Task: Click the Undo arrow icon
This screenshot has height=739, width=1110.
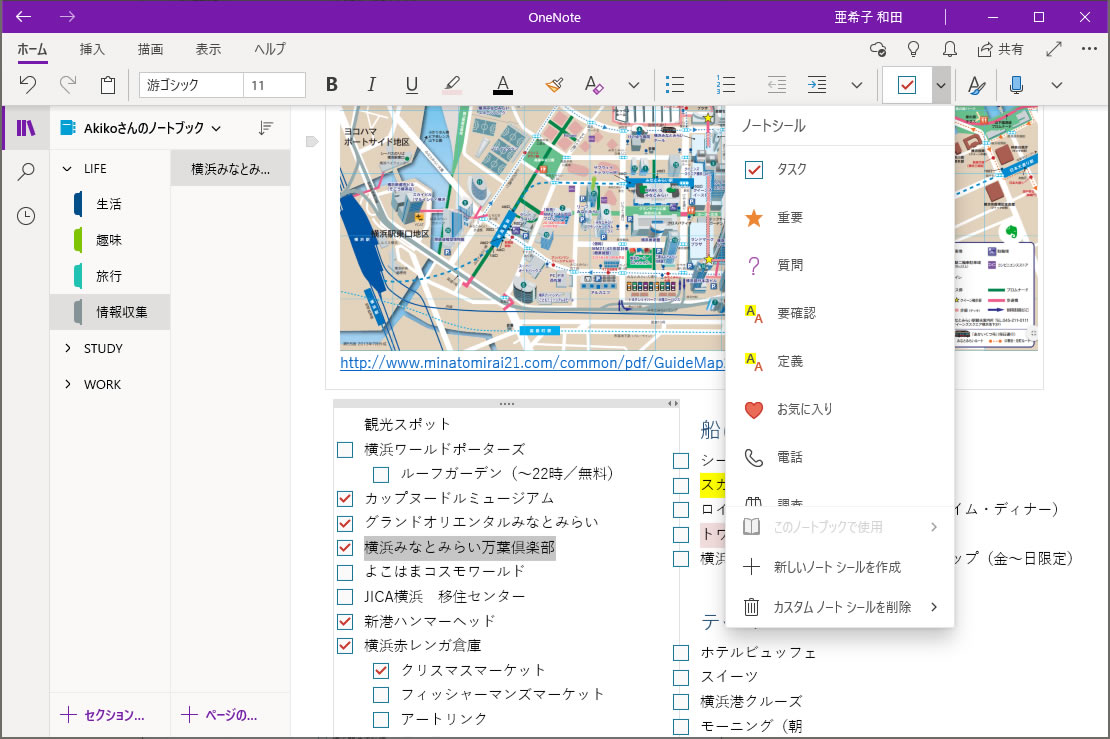Action: pos(28,85)
